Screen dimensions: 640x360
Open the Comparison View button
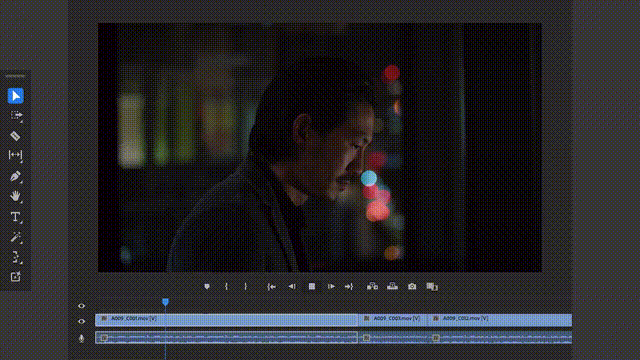(x=432, y=287)
